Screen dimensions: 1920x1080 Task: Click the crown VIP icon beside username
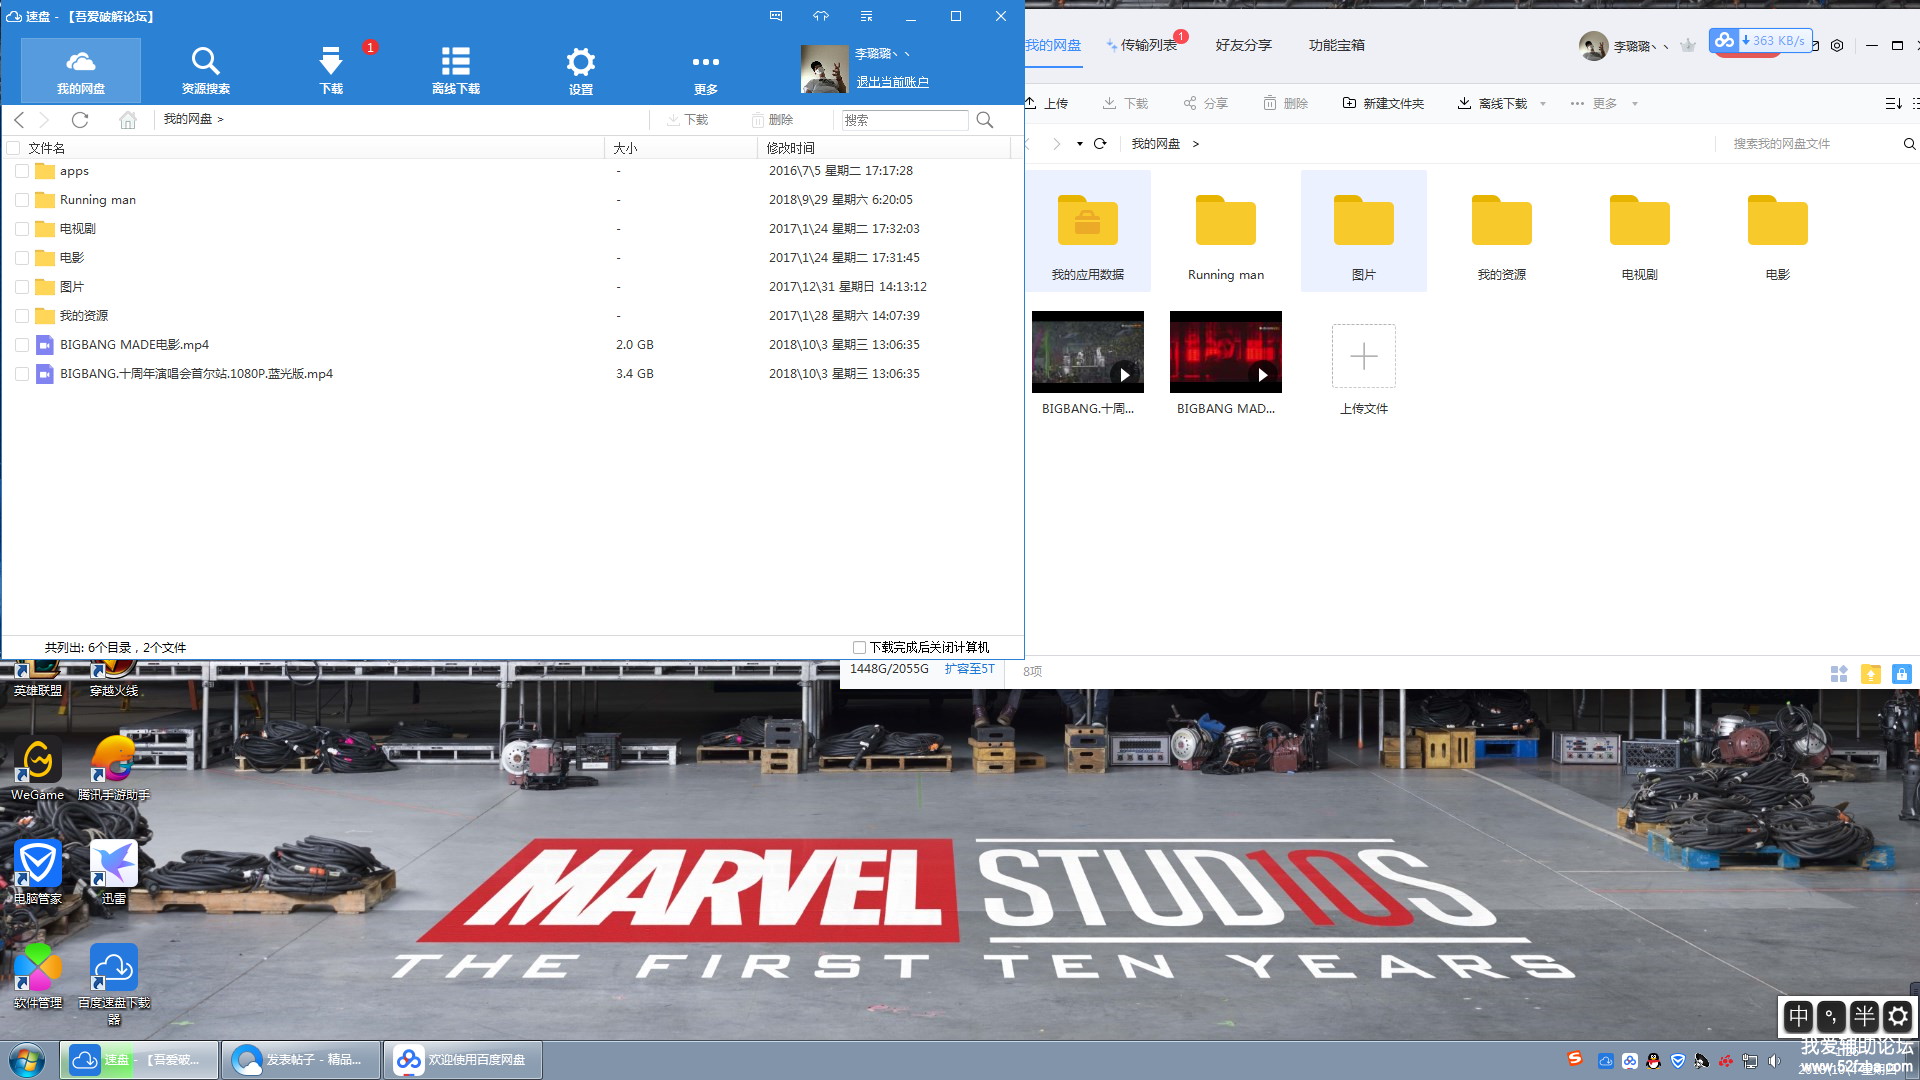(1688, 45)
